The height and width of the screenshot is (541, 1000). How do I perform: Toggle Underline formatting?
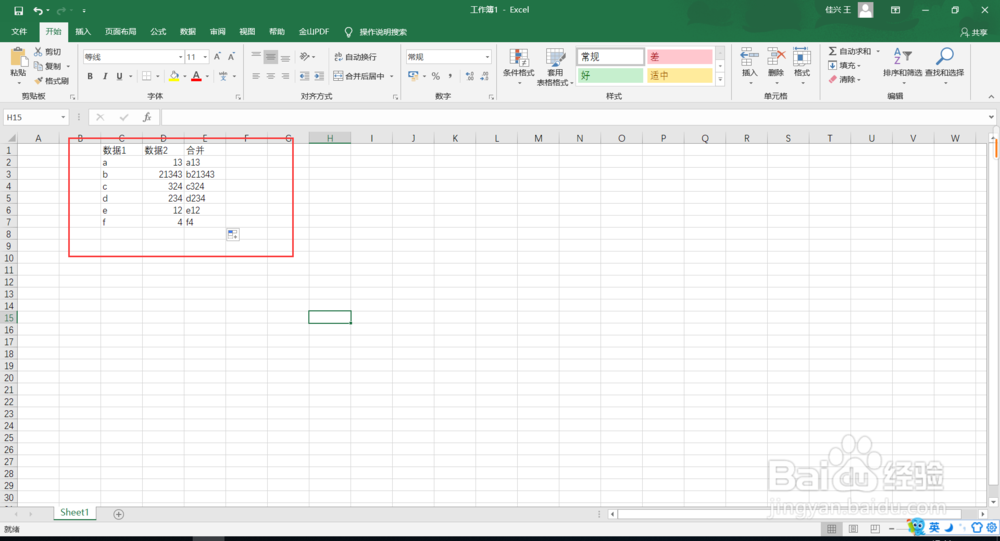[119, 76]
